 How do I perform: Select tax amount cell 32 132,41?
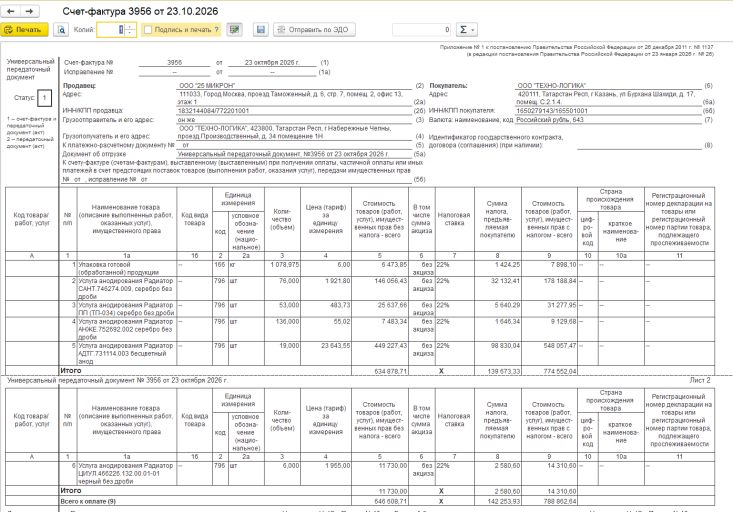497,288
